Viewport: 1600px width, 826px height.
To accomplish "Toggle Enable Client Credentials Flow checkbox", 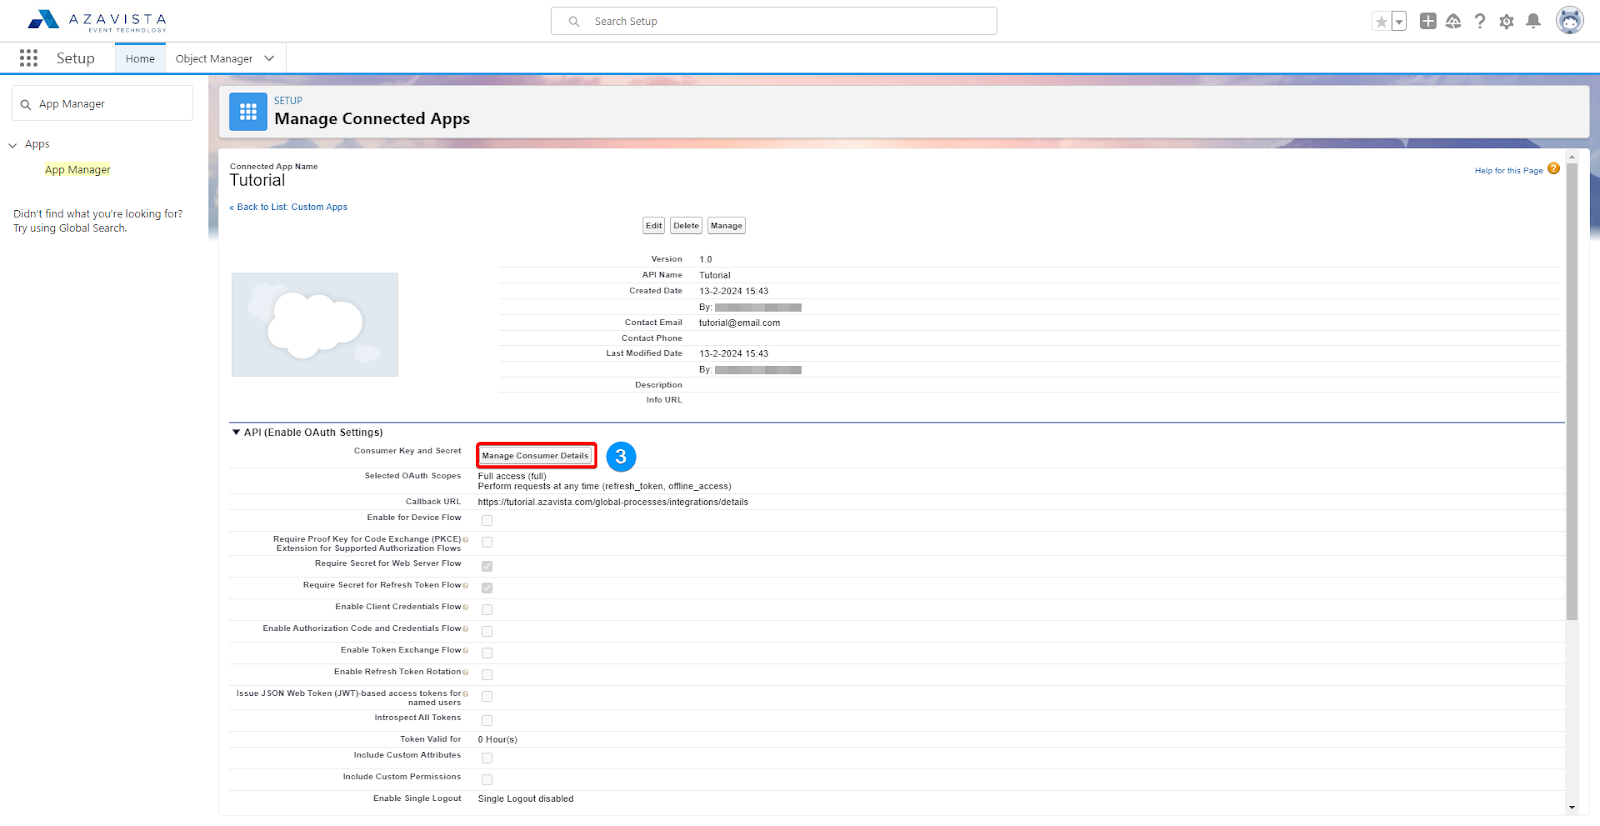I will point(487,609).
